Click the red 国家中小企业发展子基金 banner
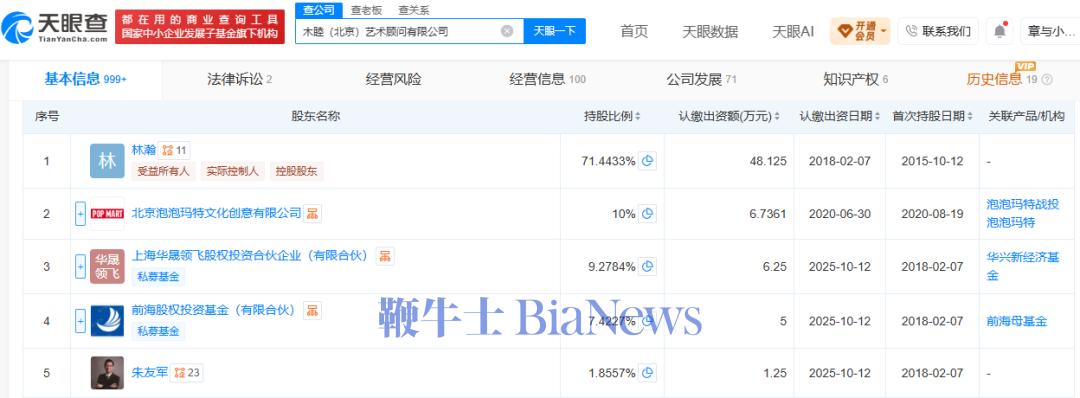The height and width of the screenshot is (398, 1080). point(199,27)
